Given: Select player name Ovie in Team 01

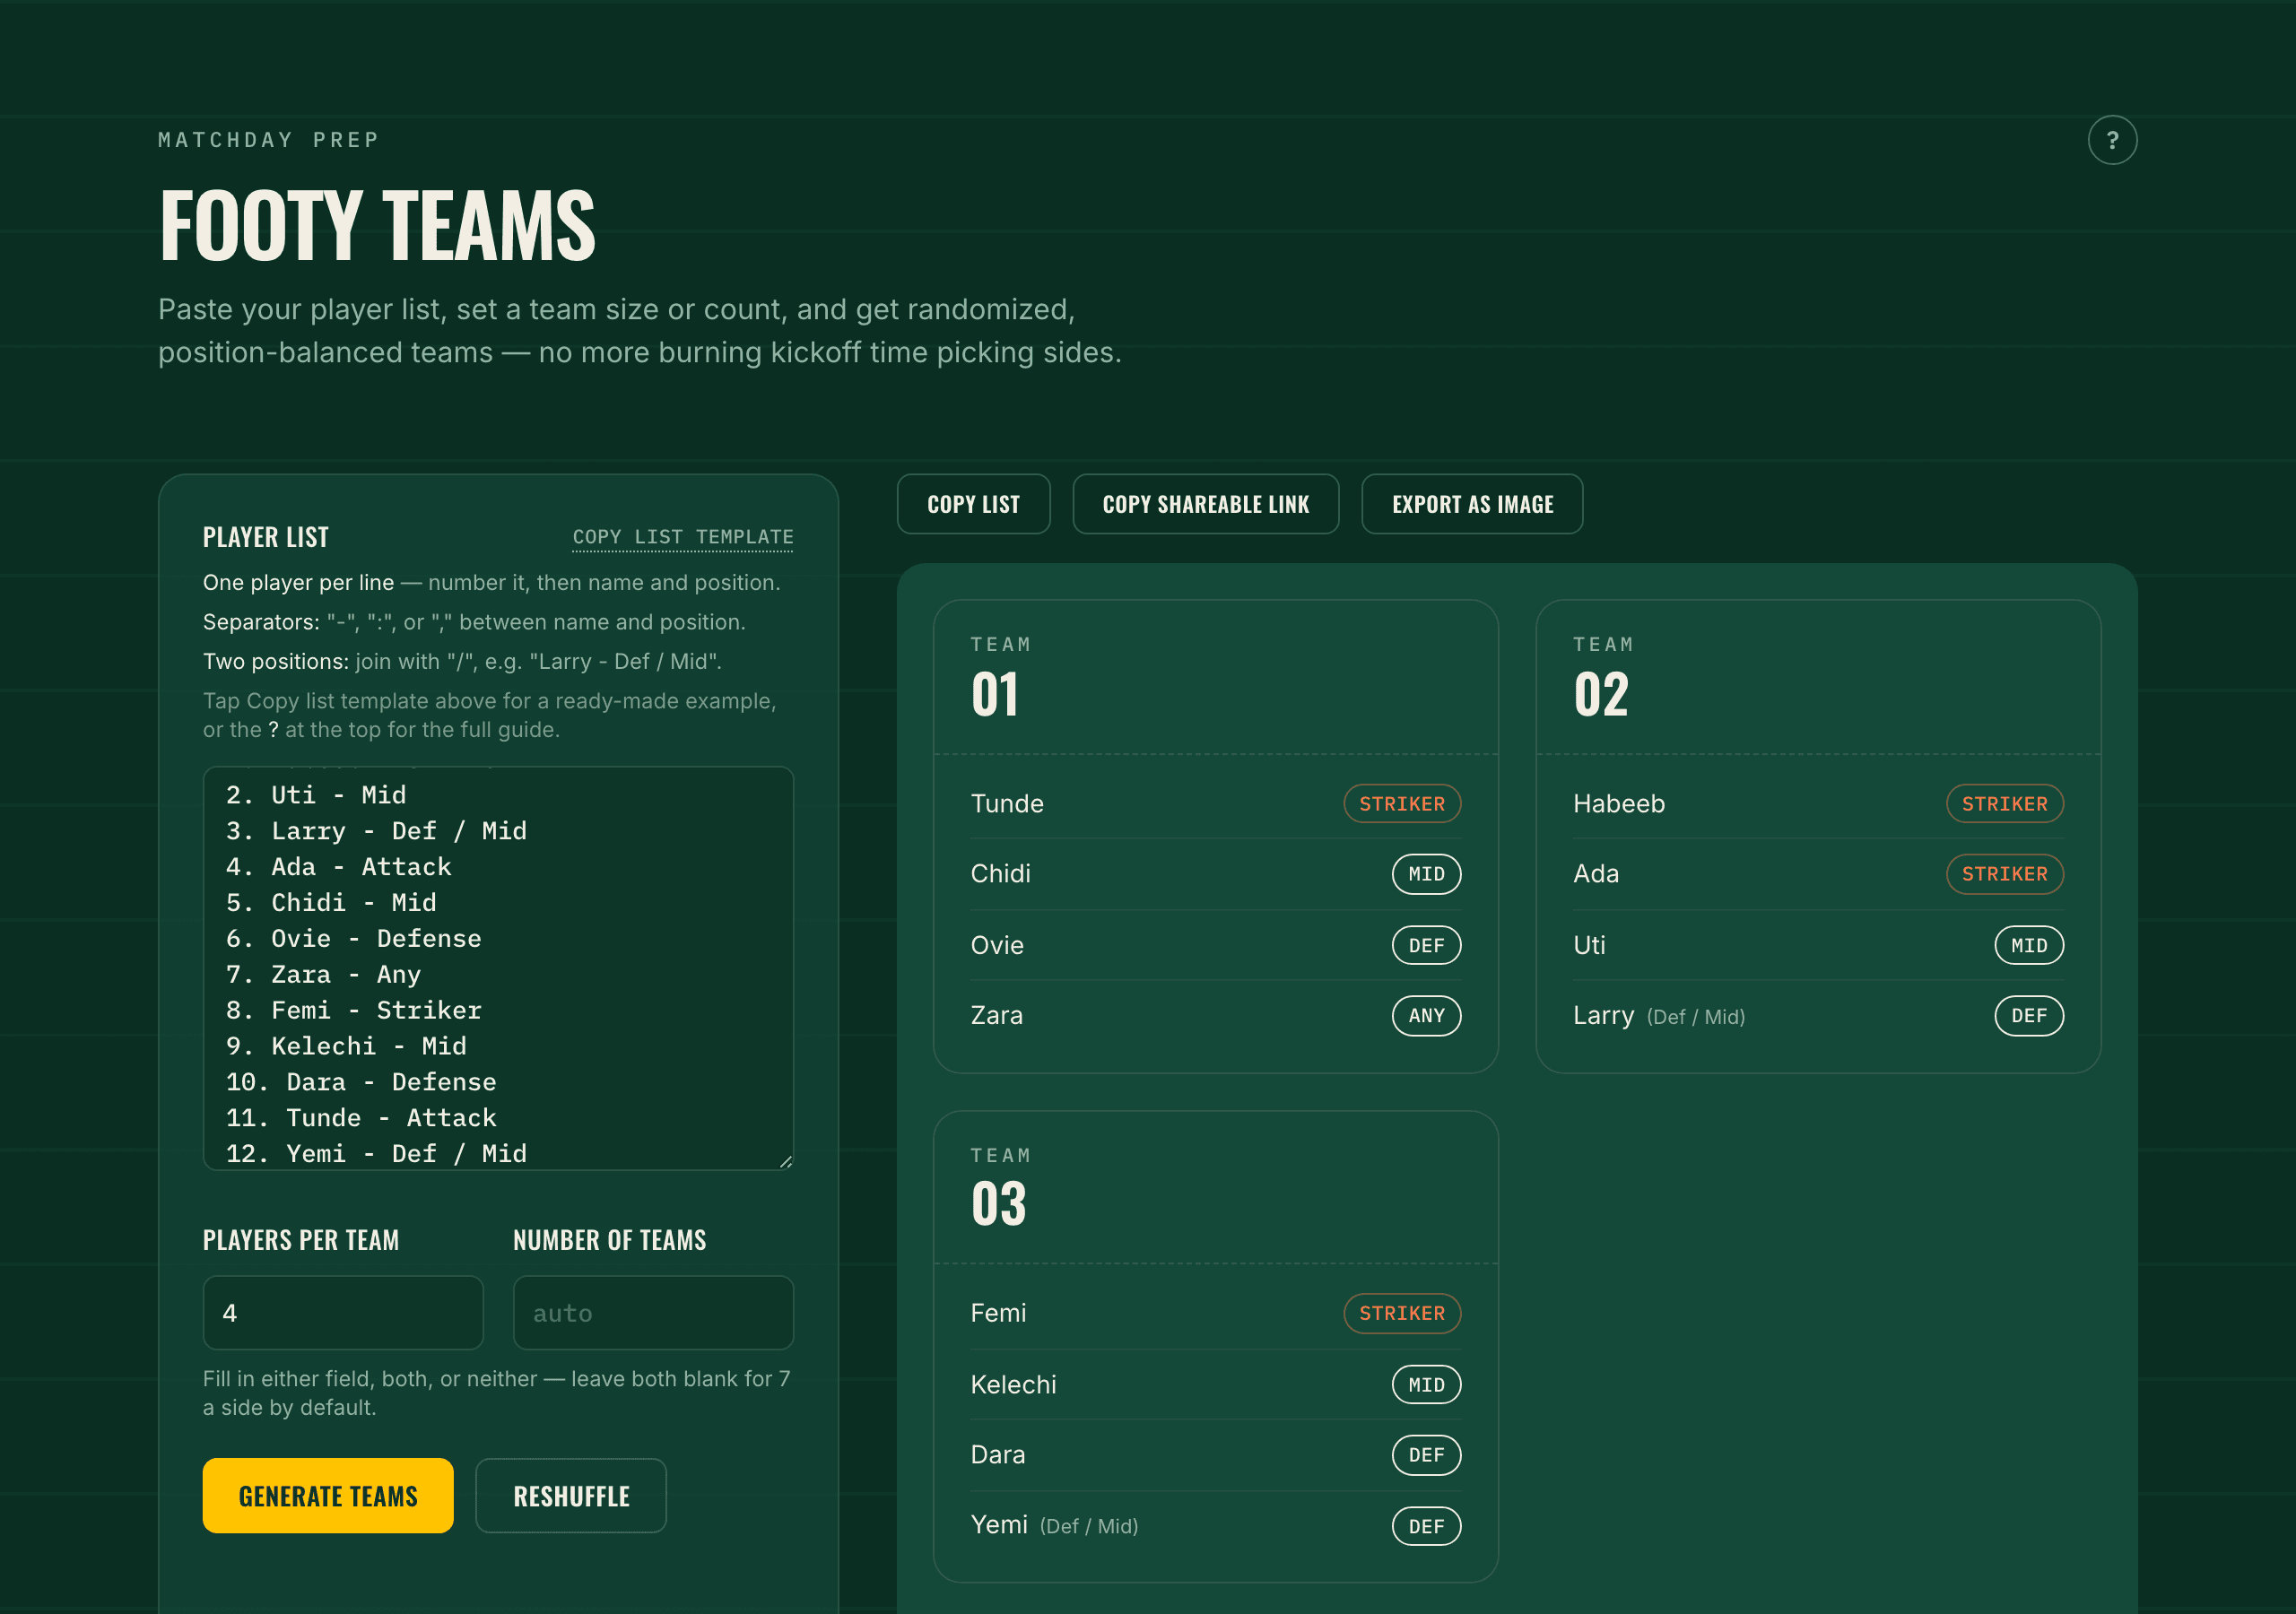Looking at the screenshot, I should (x=997, y=945).
